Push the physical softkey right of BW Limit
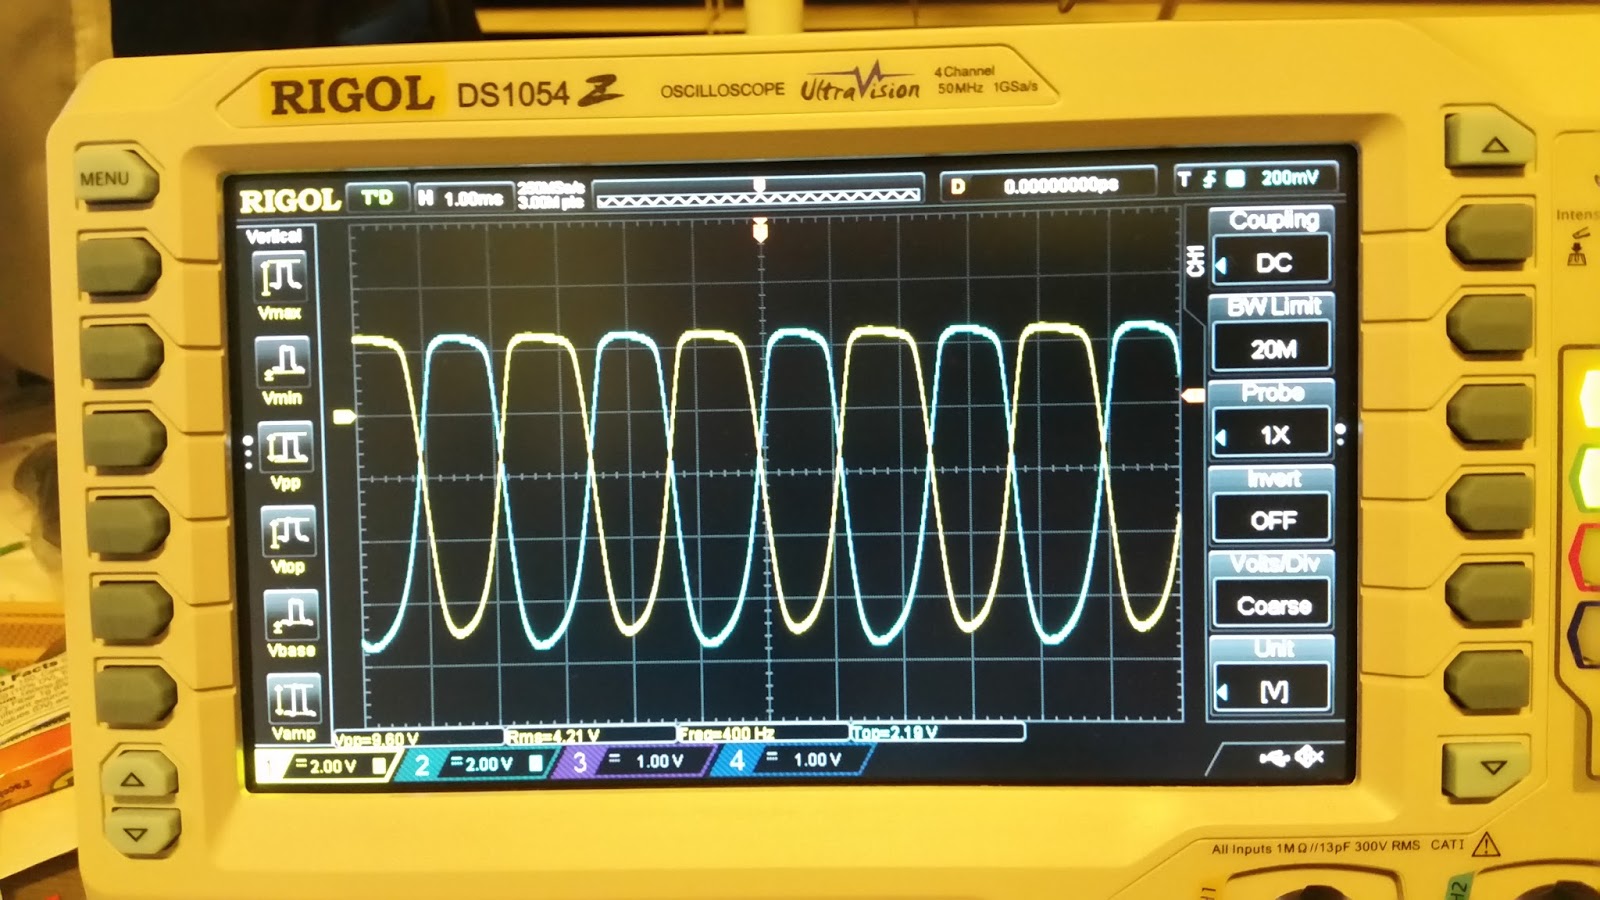Viewport: 1600px width, 900px height. 1488,325
